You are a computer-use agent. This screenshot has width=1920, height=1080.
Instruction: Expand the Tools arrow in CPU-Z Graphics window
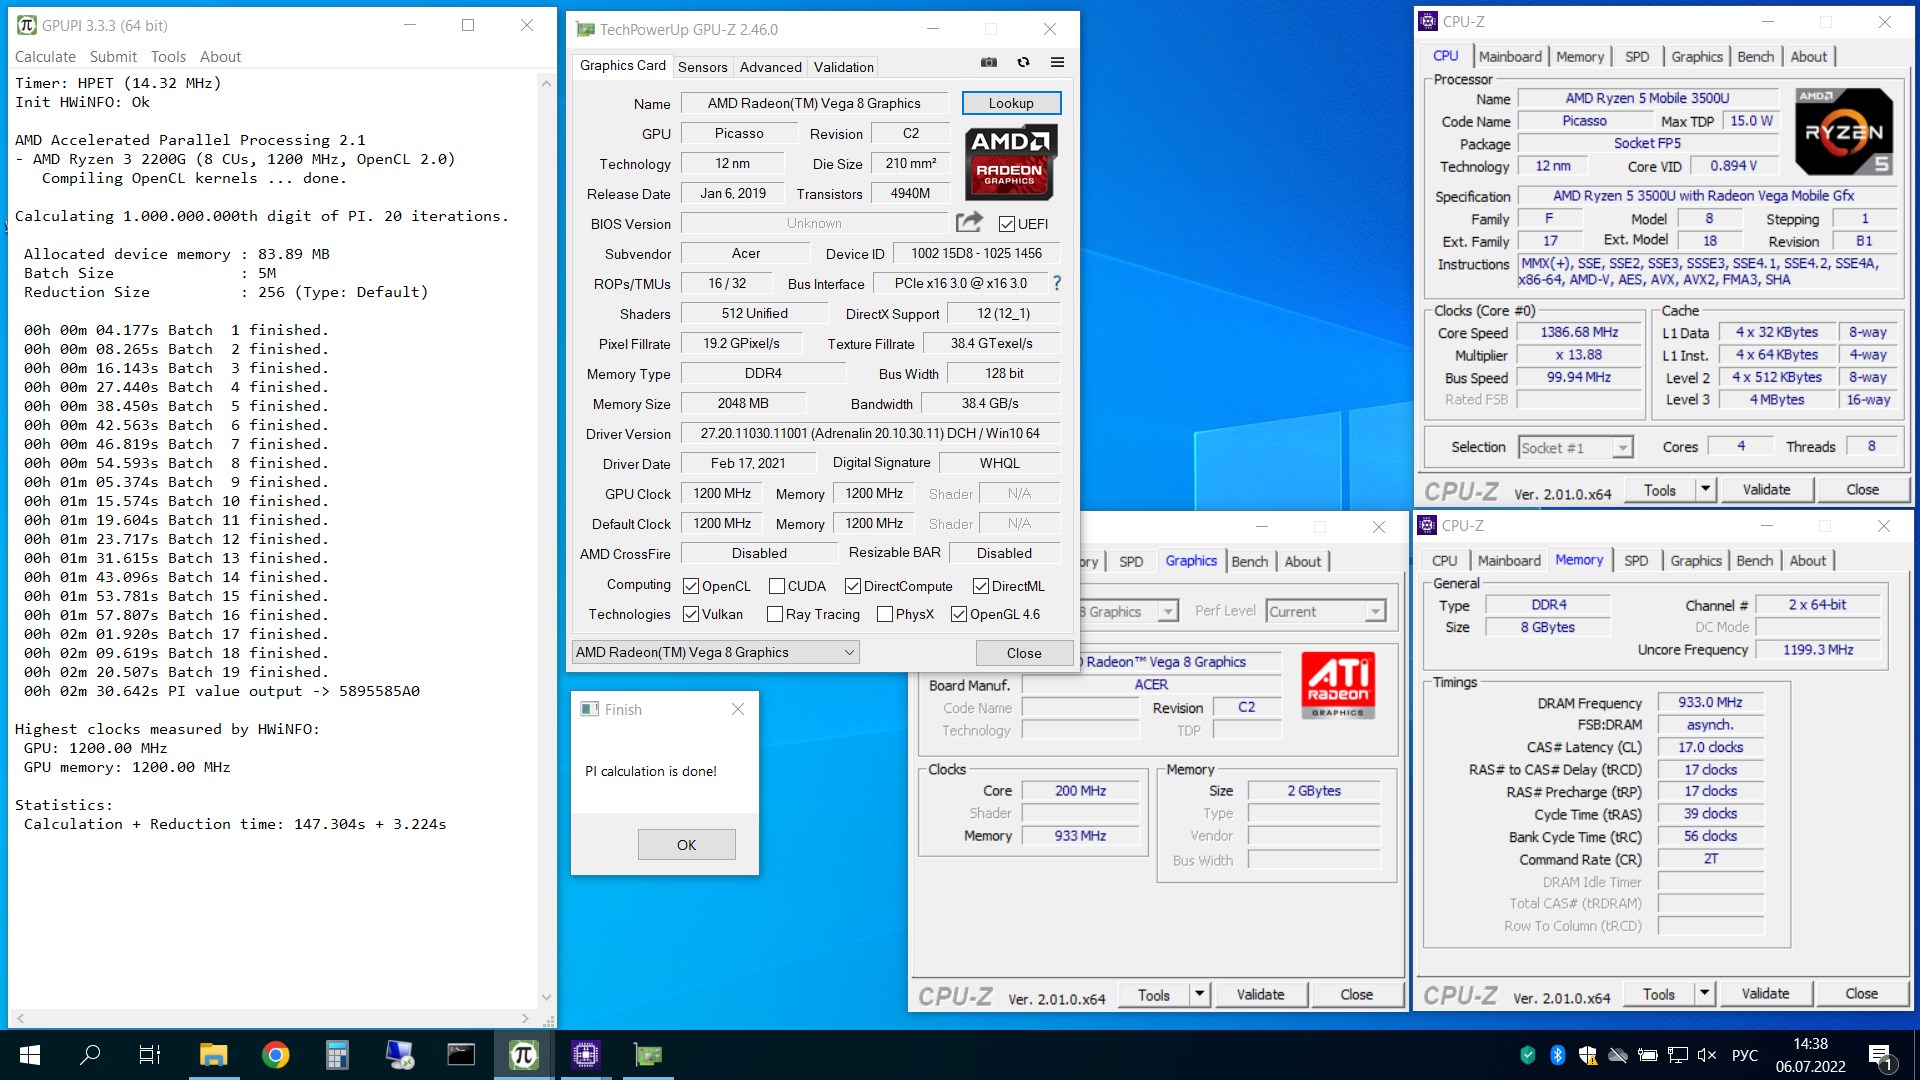[1200, 994]
